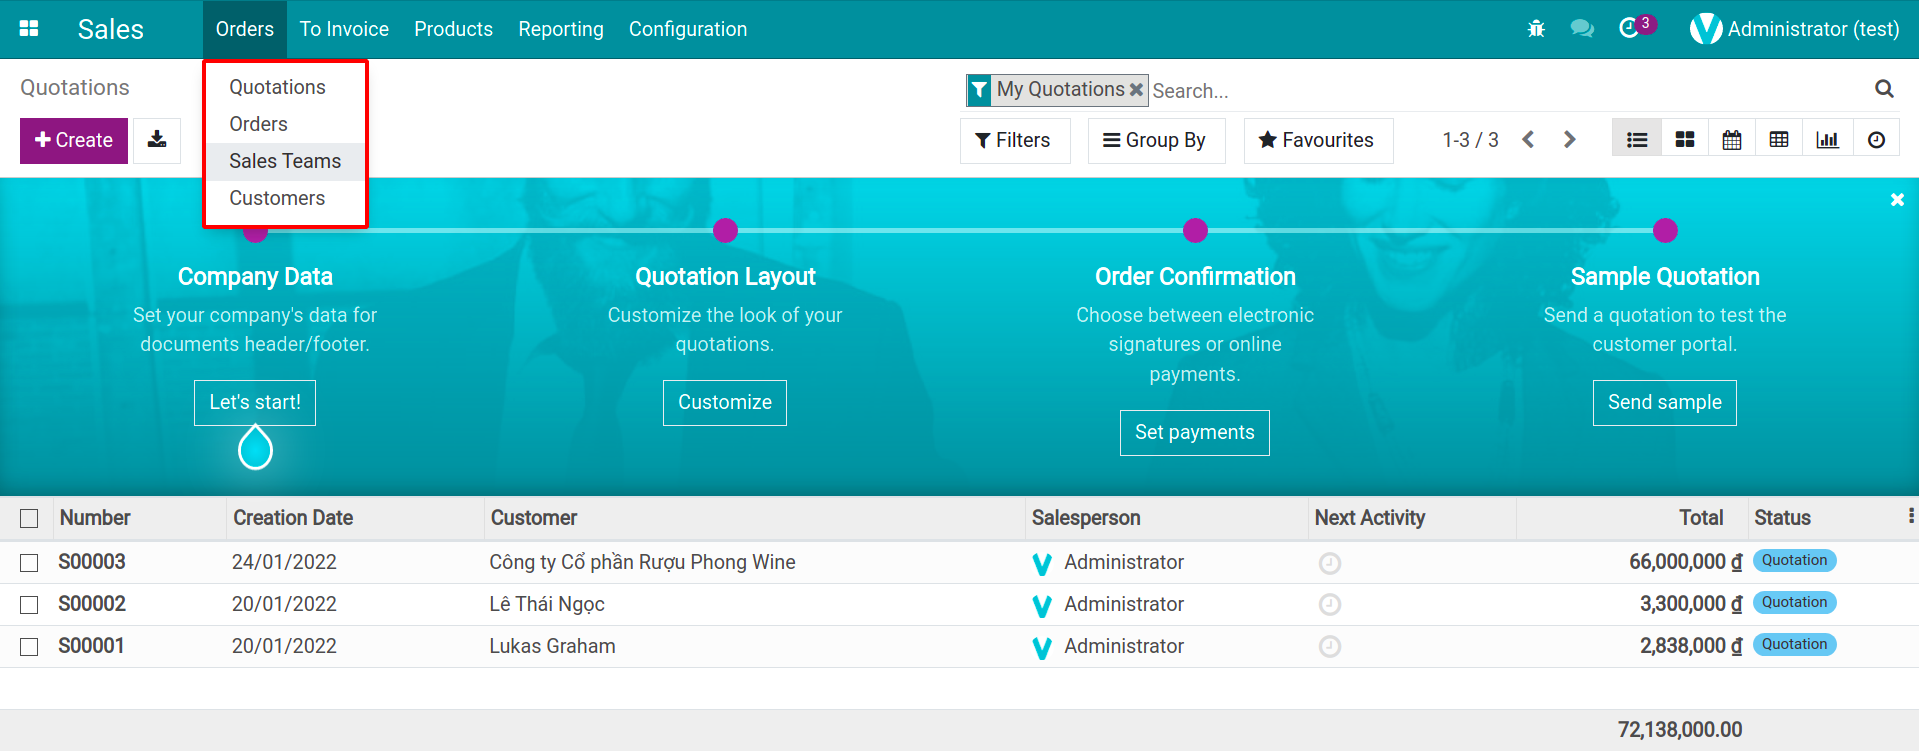Click the Sample Quotation step dot
1919x751 pixels.
[x=1665, y=231]
